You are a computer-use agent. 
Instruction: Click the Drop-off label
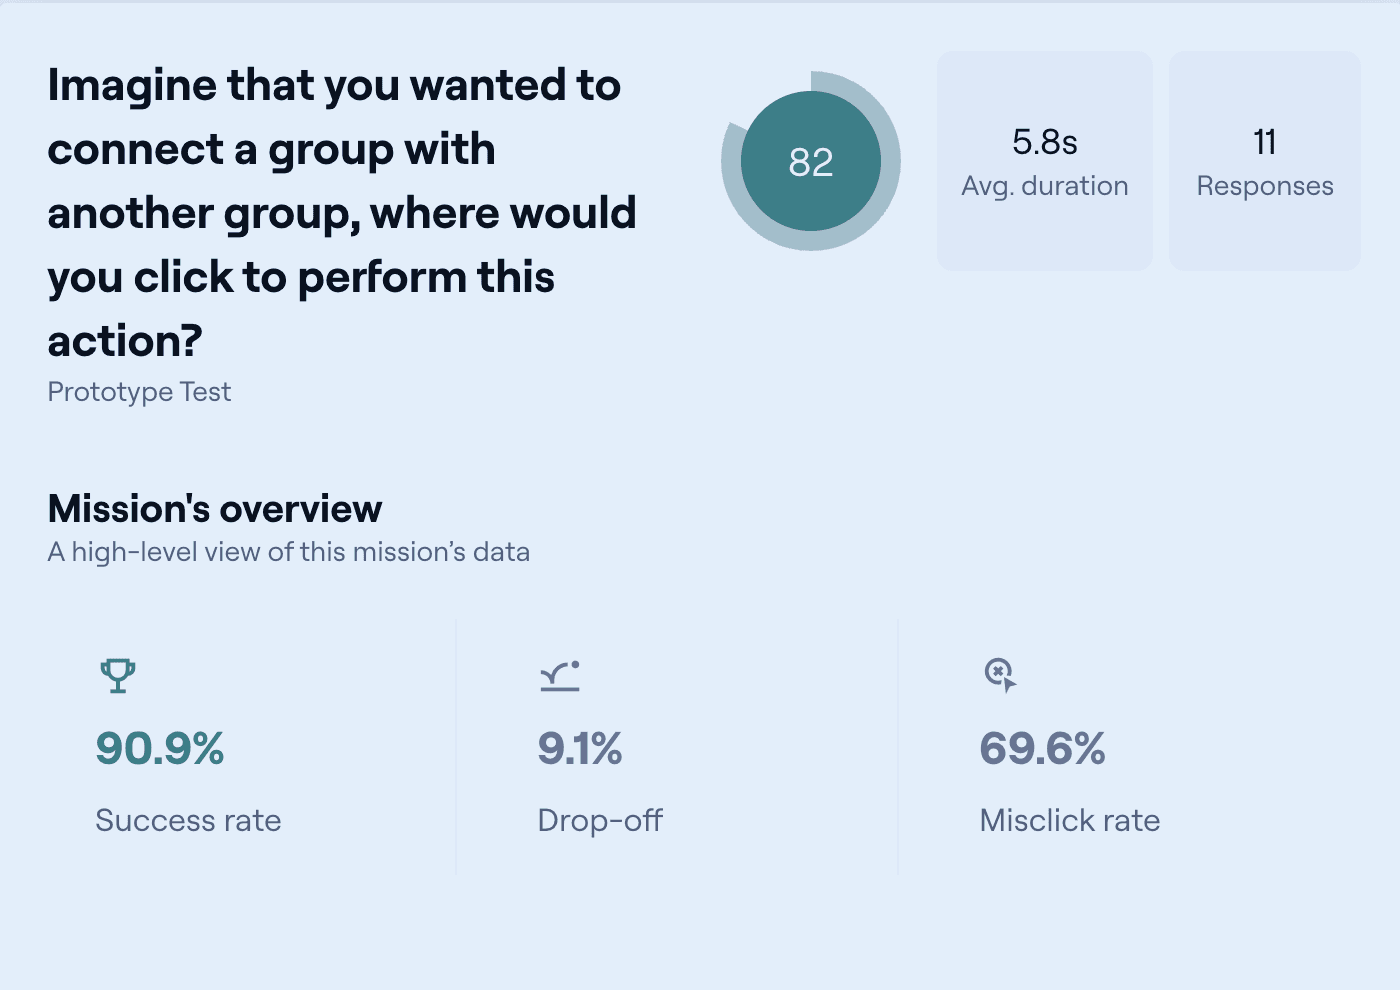[600, 821]
